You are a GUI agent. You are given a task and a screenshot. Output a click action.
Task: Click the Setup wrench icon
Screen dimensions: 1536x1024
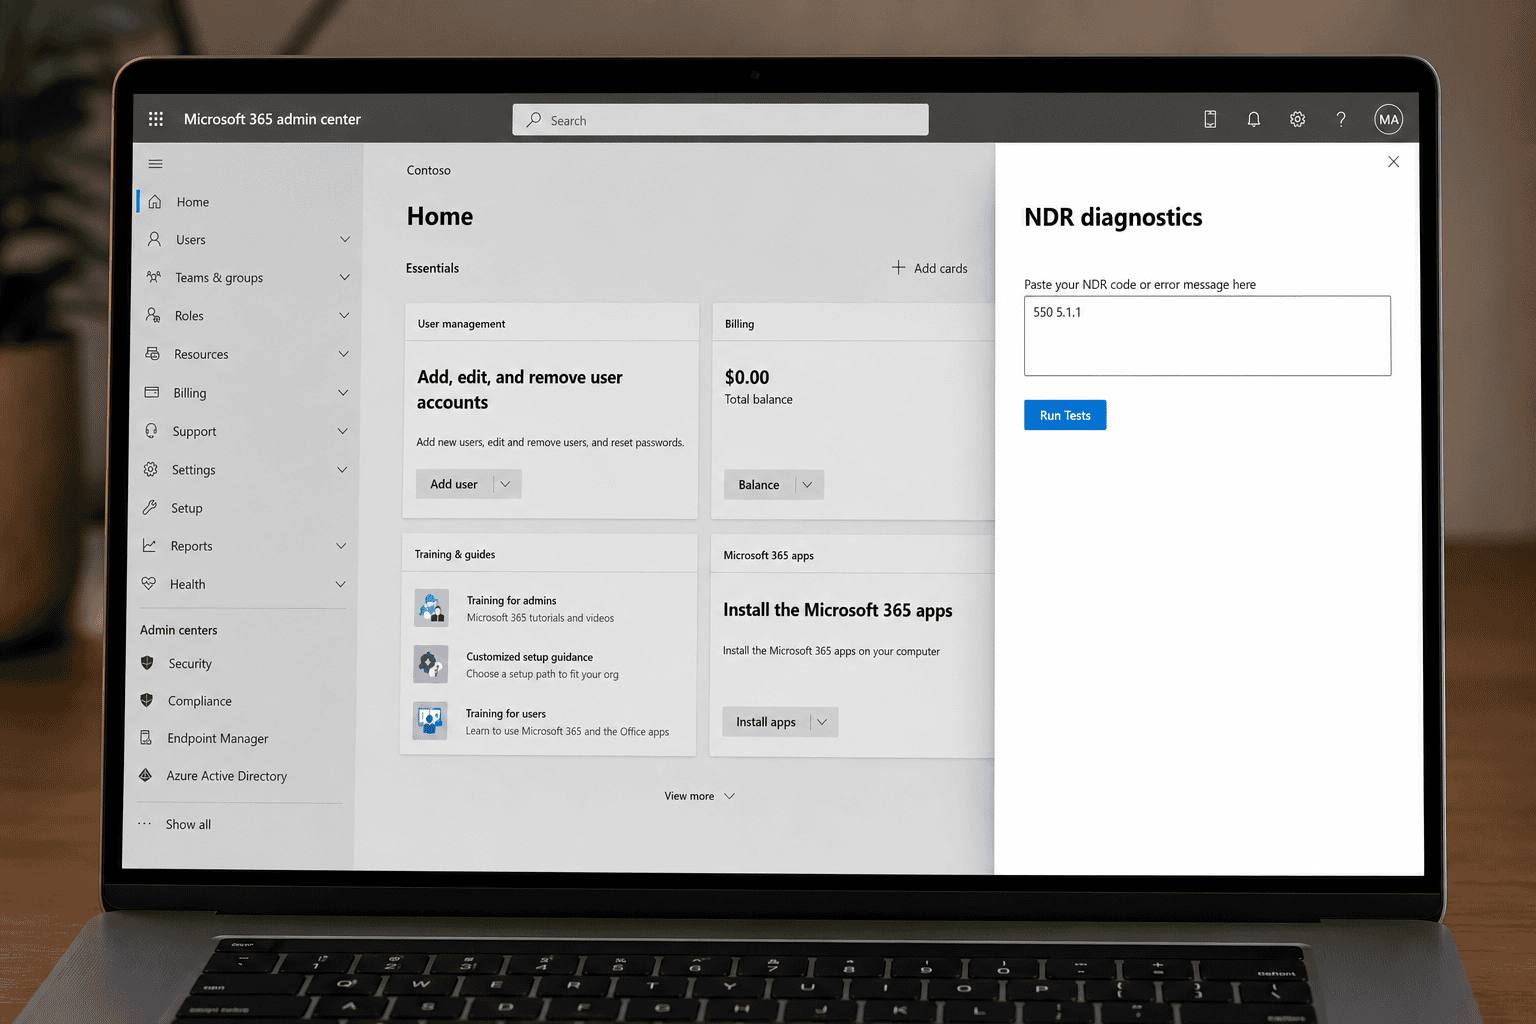(x=150, y=507)
